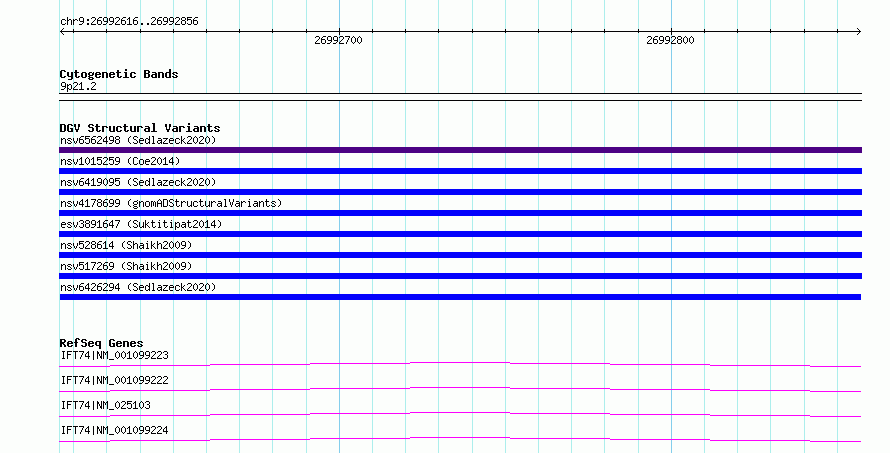Select DGV Structural Variants track title
This screenshot has width=890, height=453.
[140, 128]
